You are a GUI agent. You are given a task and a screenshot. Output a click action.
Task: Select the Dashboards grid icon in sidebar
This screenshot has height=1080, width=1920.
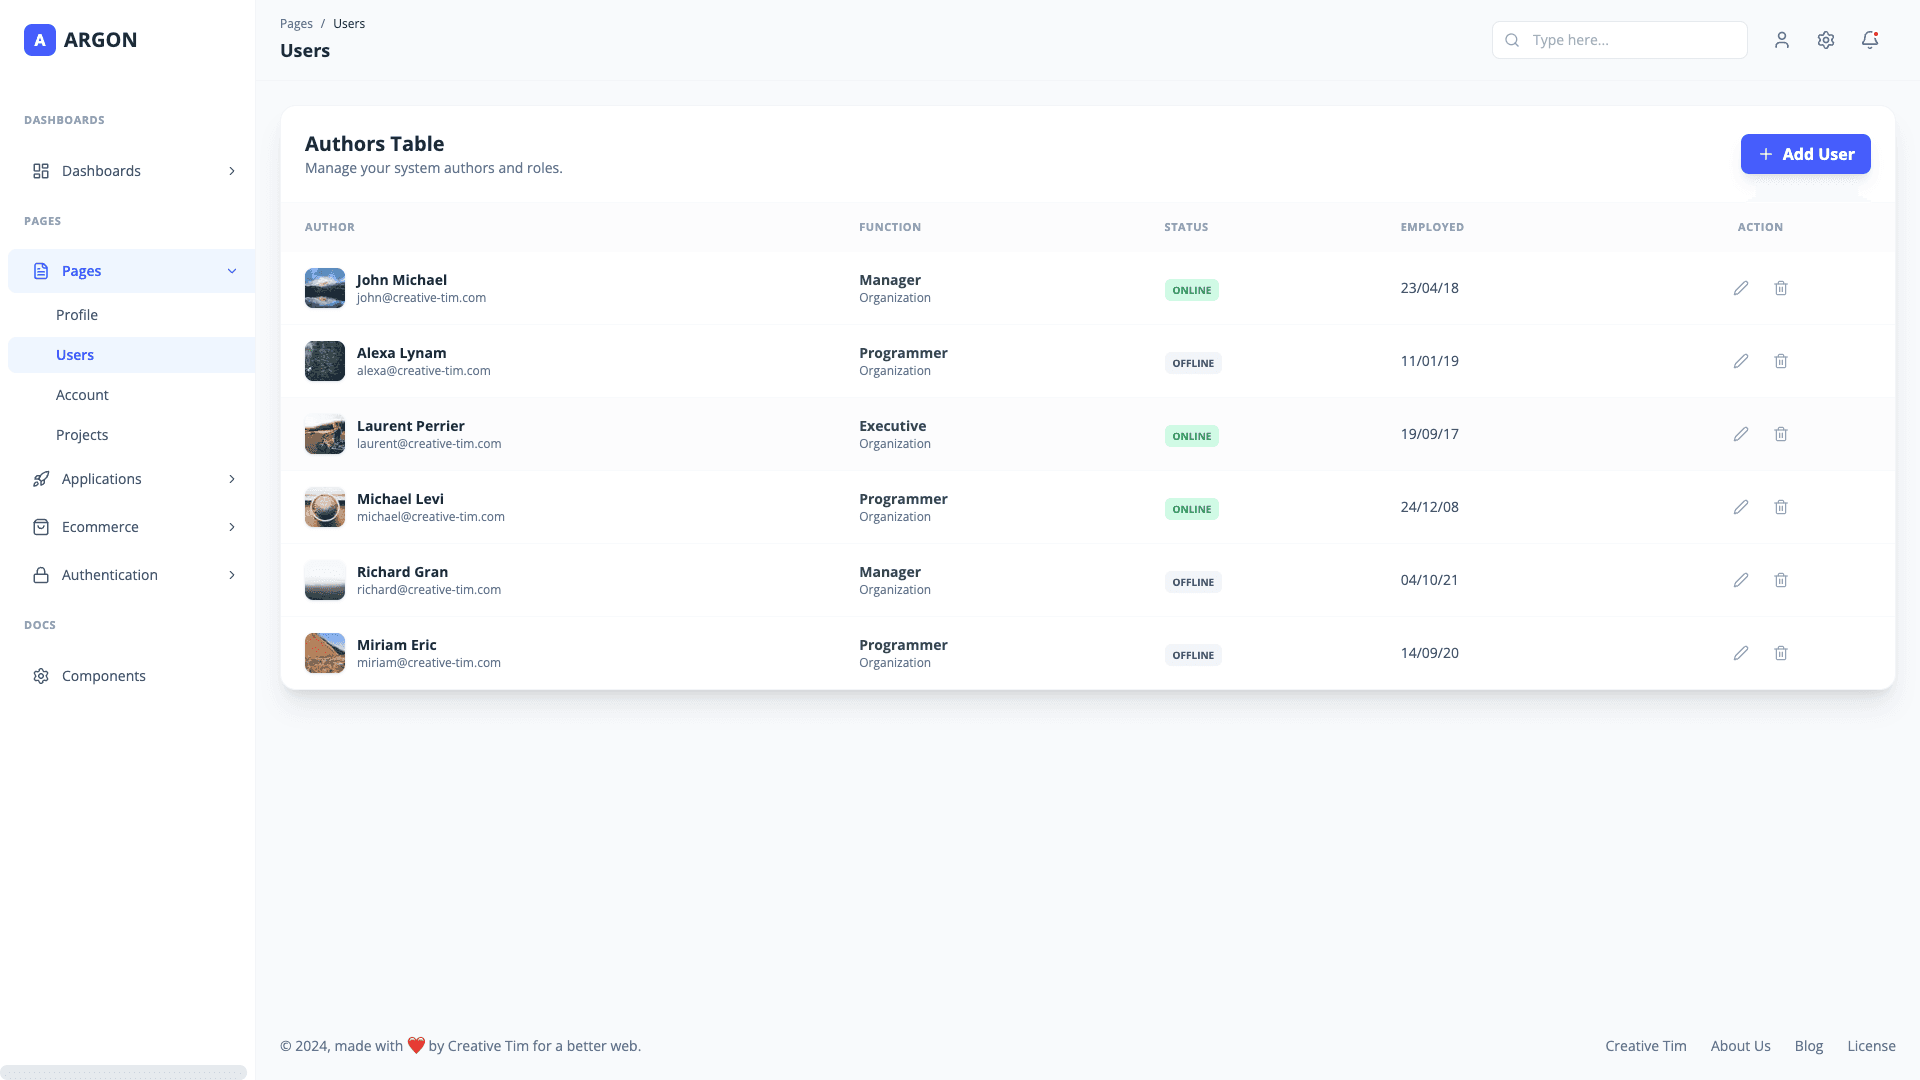41,170
